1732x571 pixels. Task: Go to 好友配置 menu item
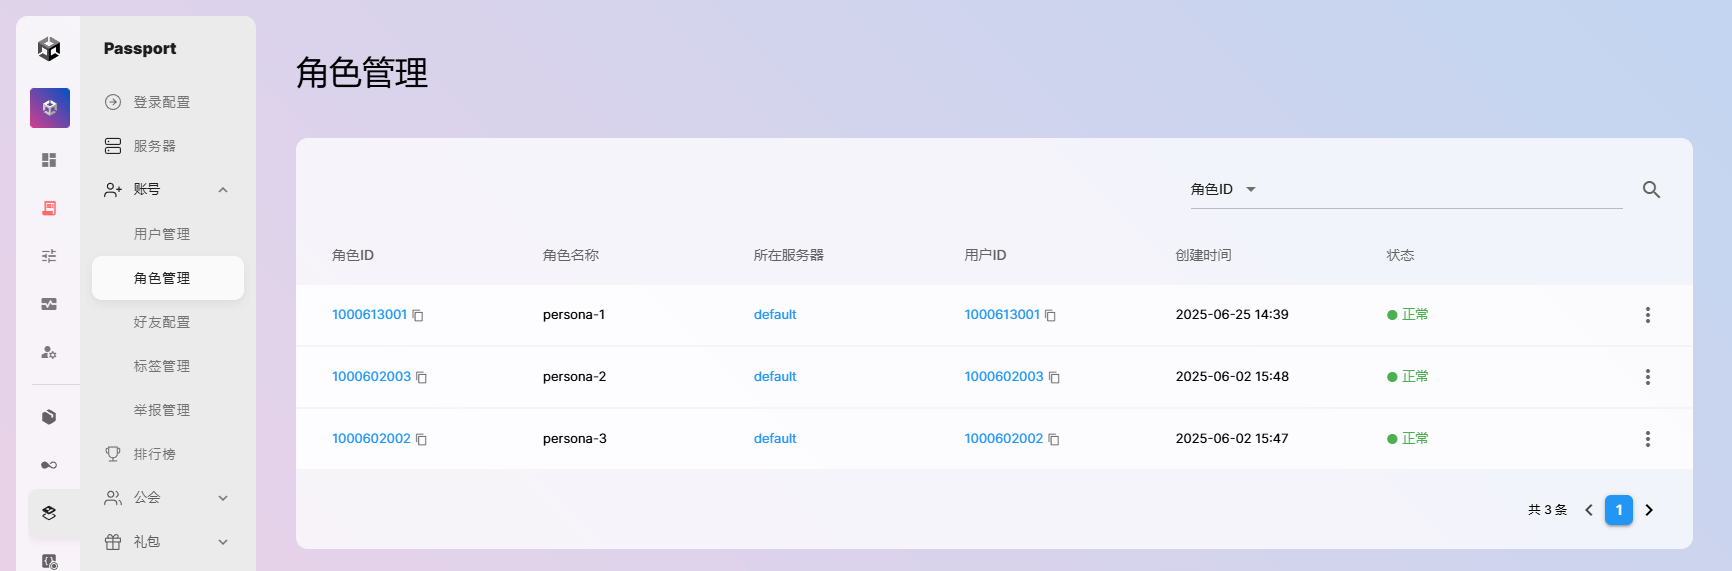click(162, 322)
